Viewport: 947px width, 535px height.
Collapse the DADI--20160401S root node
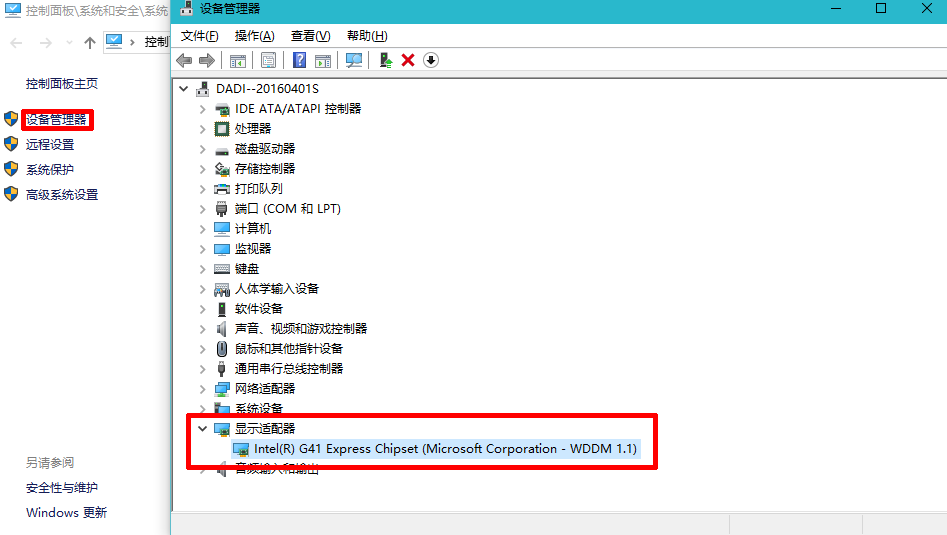pyautogui.click(x=183, y=88)
